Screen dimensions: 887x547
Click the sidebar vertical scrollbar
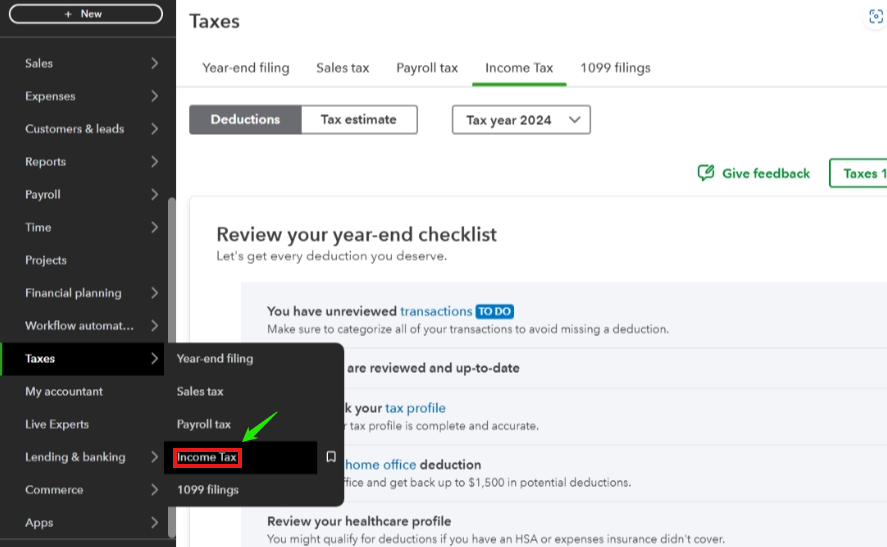[x=171, y=368]
